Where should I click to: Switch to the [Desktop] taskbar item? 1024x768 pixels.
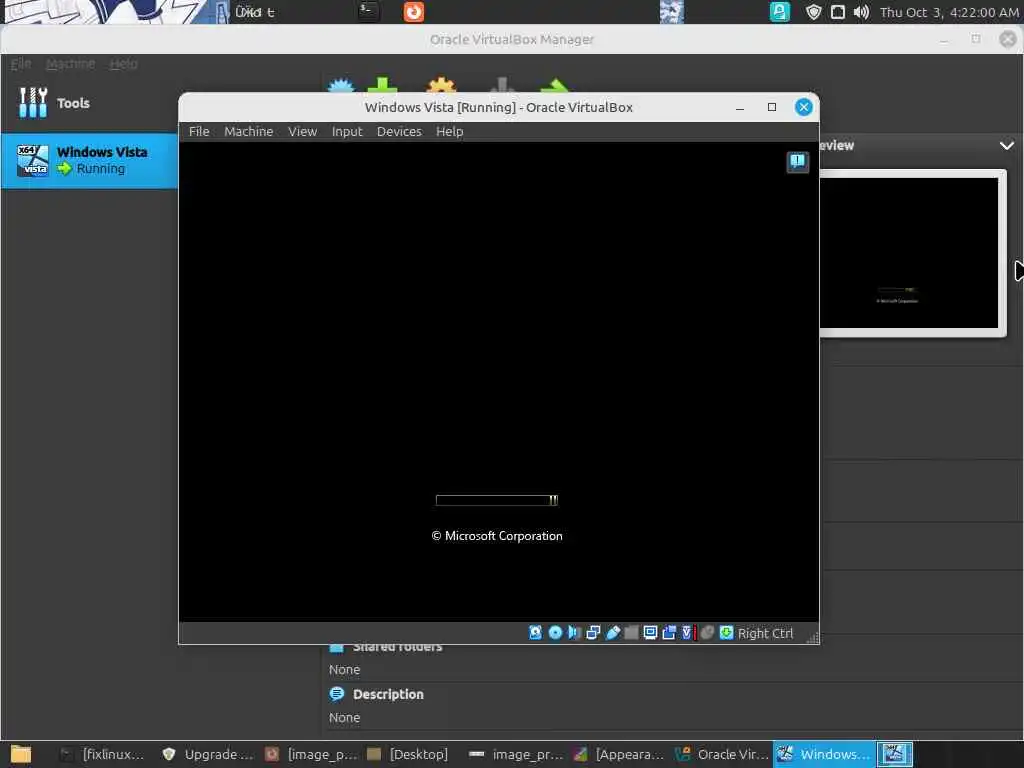tap(408, 754)
